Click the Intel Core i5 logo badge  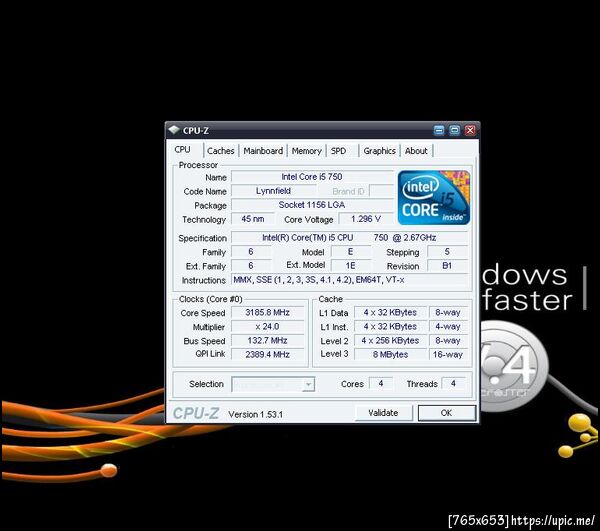[434, 197]
